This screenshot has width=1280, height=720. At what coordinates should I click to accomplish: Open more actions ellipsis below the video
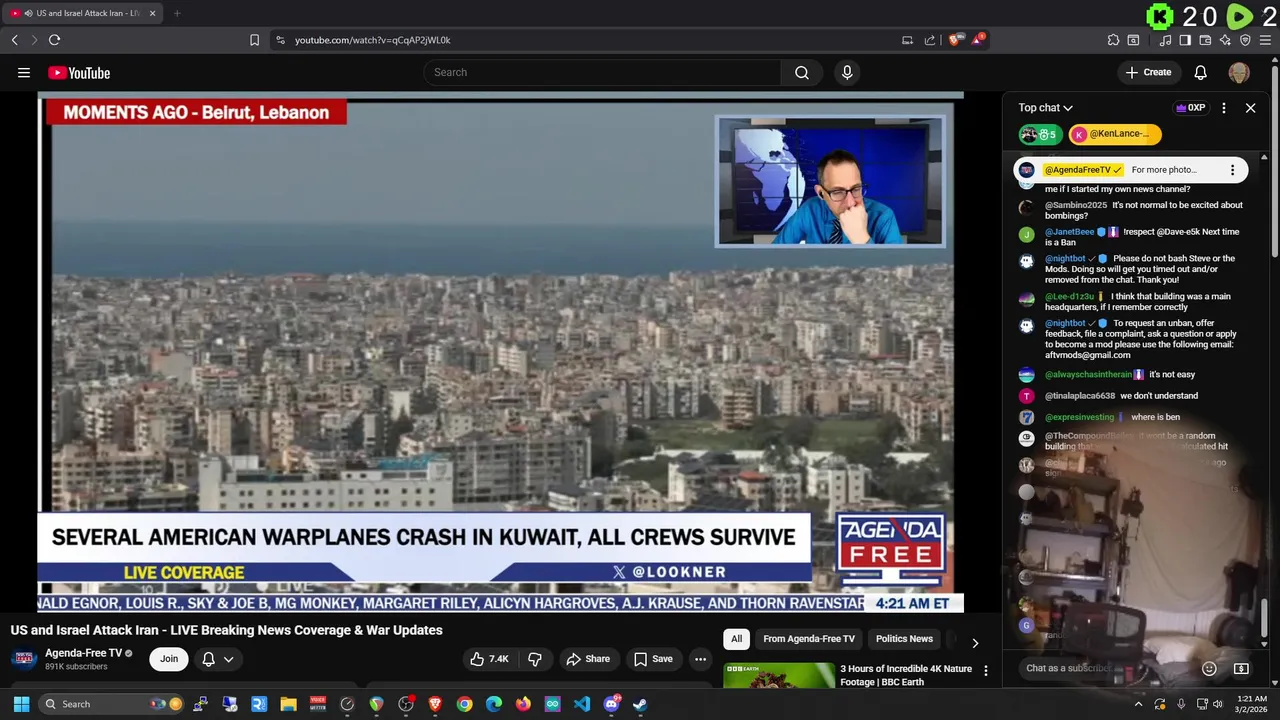tap(700, 659)
